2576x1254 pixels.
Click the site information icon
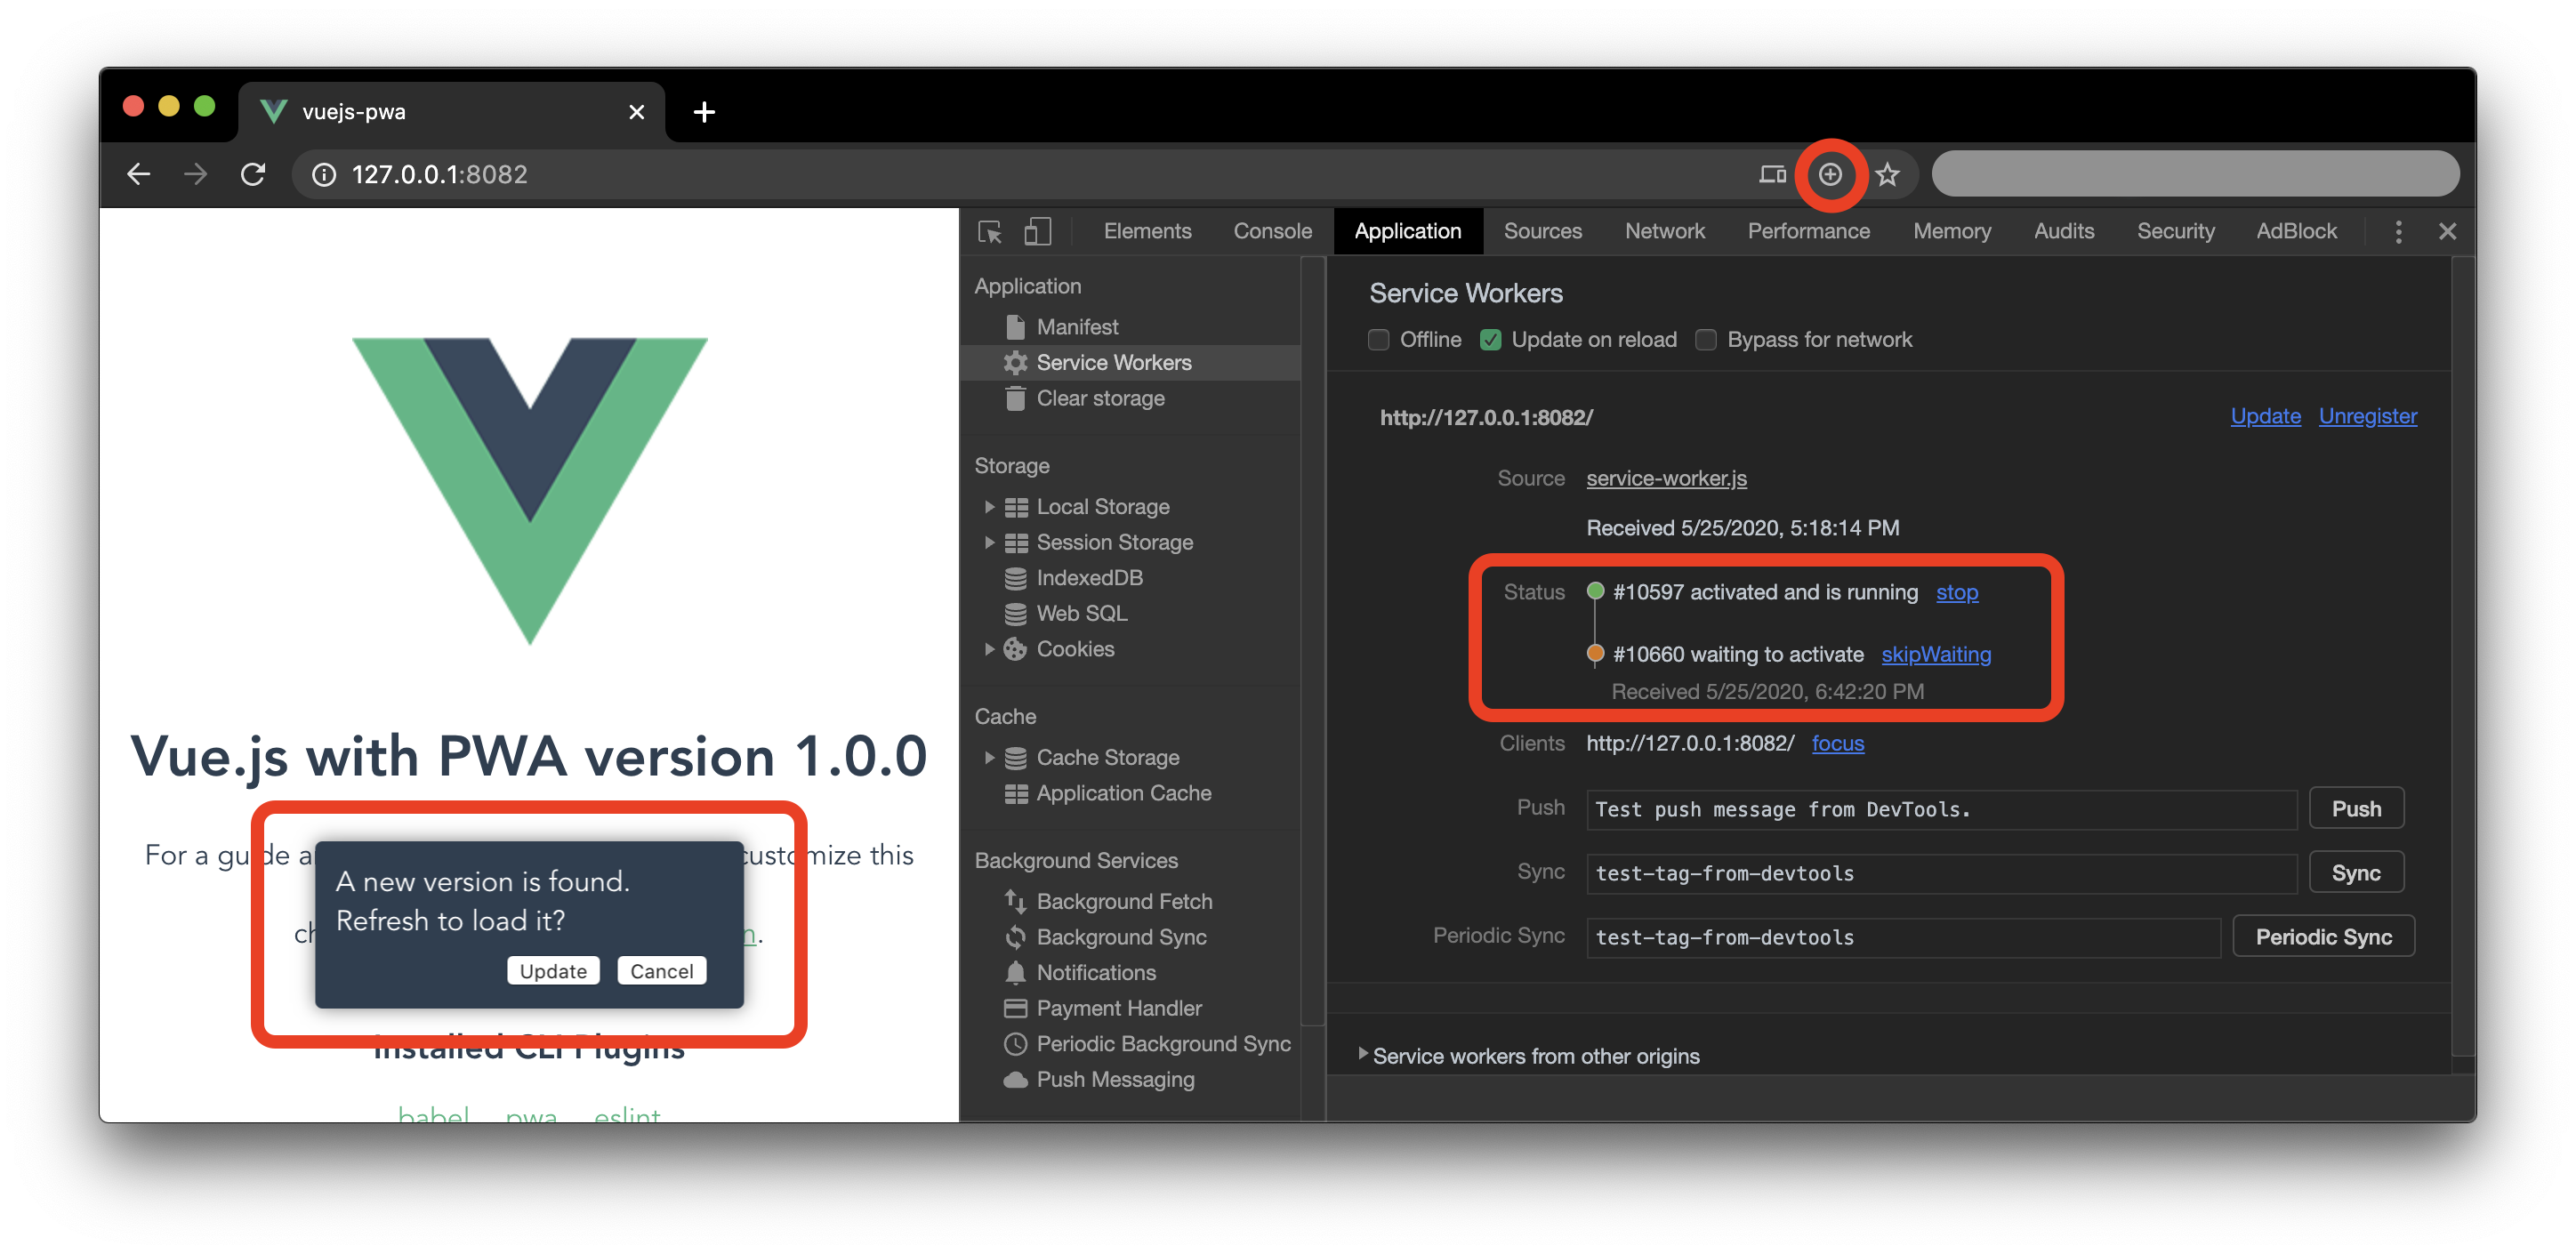(323, 175)
